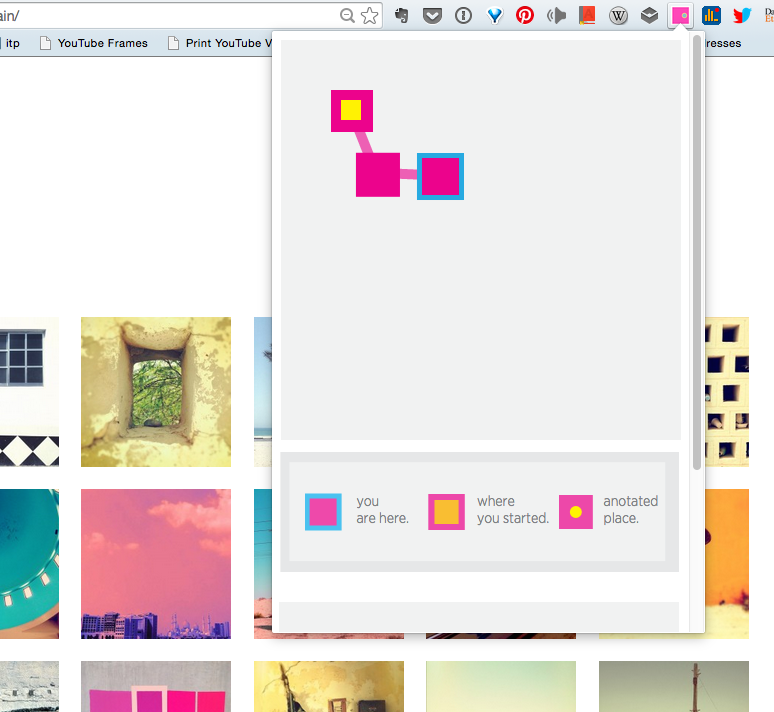The image size is (774, 712).
Task: Open the blue bar chart extension icon
Action: coord(711,16)
